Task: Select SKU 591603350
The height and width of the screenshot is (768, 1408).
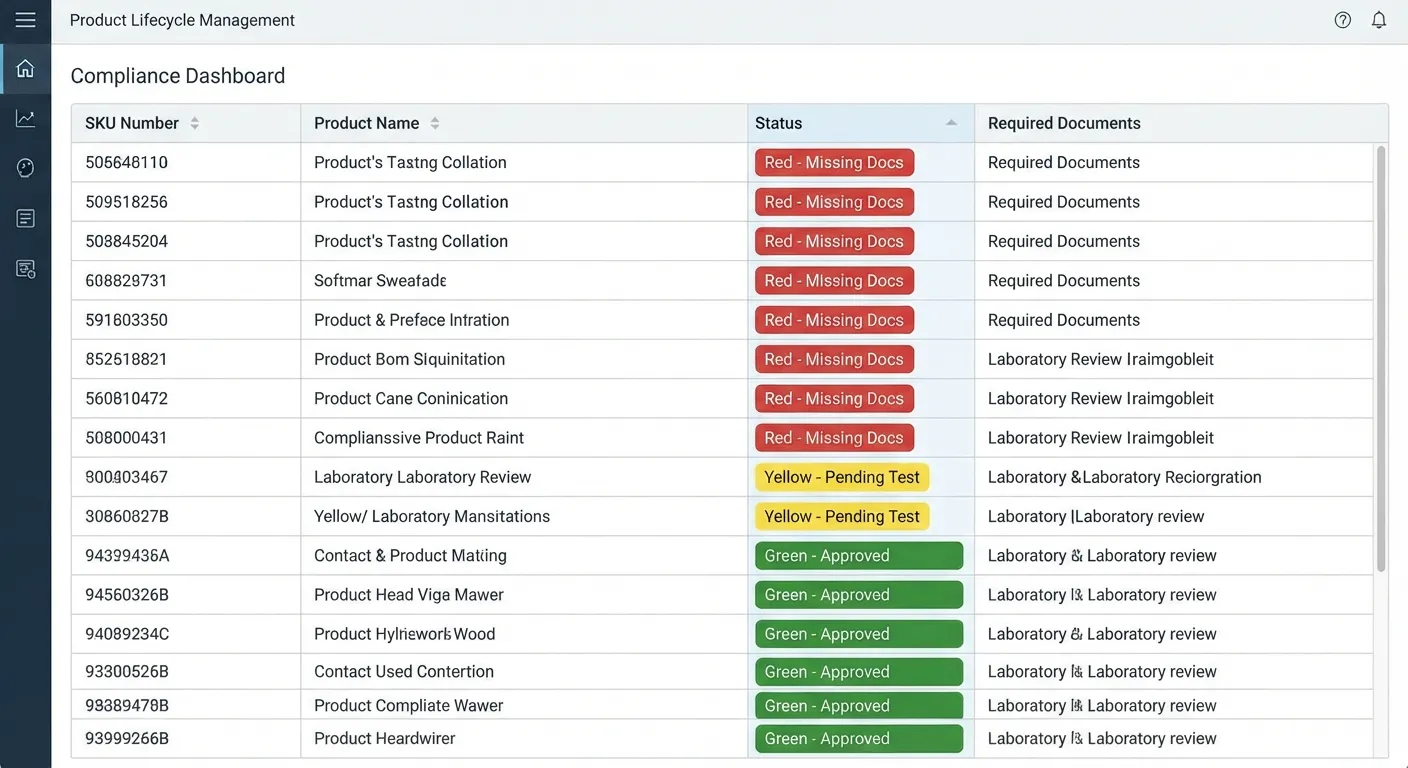Action: [126, 320]
